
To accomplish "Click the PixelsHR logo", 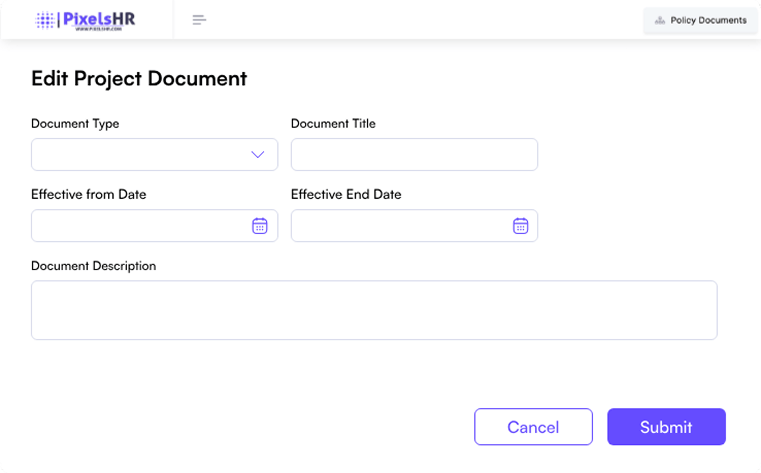I will [85, 20].
